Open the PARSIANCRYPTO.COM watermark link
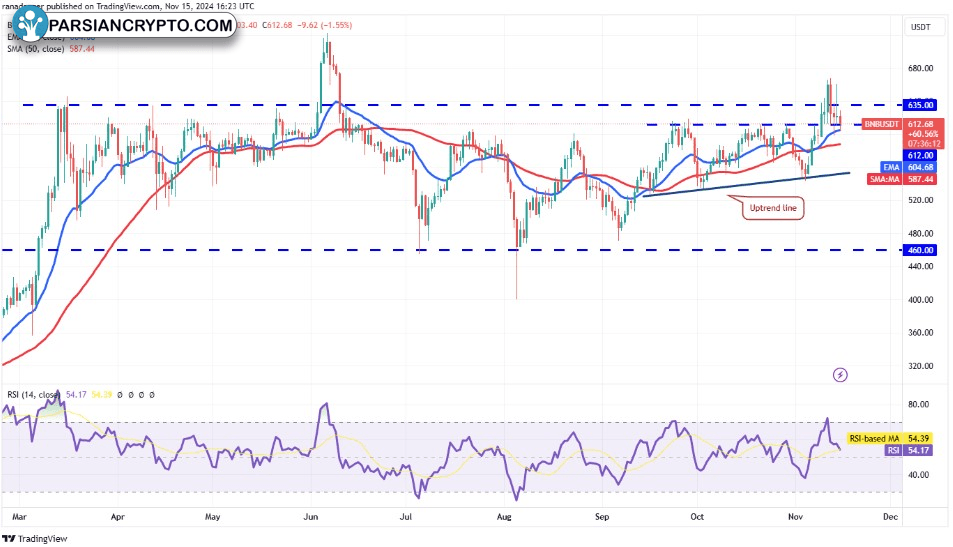The width and height of the screenshot is (953, 547). click(x=140, y=26)
